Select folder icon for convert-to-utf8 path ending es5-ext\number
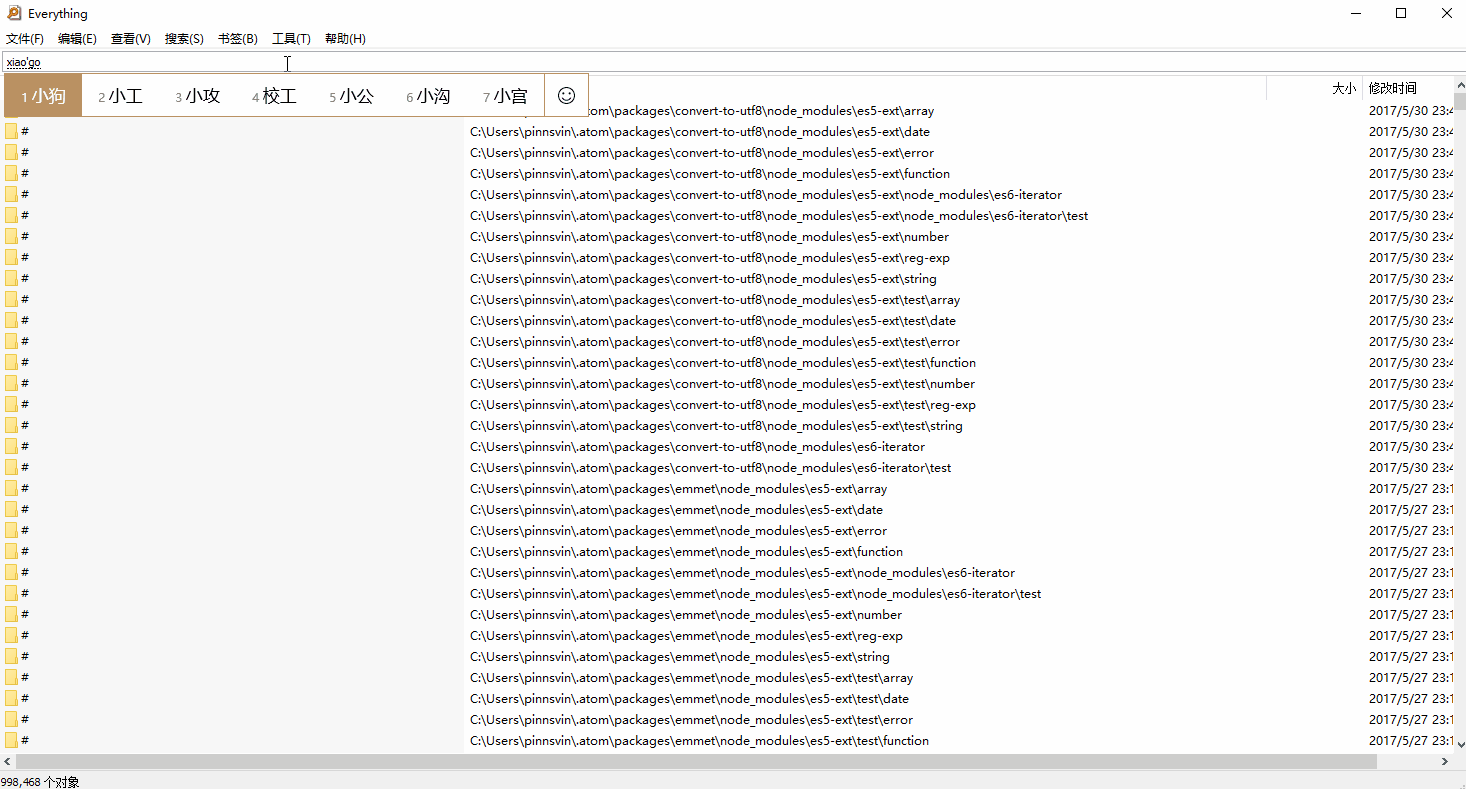The height and width of the screenshot is (789, 1466). tap(11, 237)
